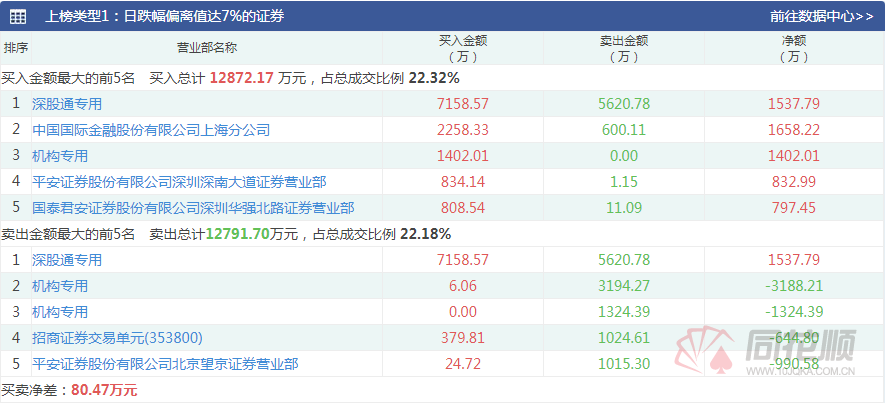Image resolution: width=885 pixels, height=403 pixels.
Task: Select the 营业部名称 column header
Action: click(207, 48)
